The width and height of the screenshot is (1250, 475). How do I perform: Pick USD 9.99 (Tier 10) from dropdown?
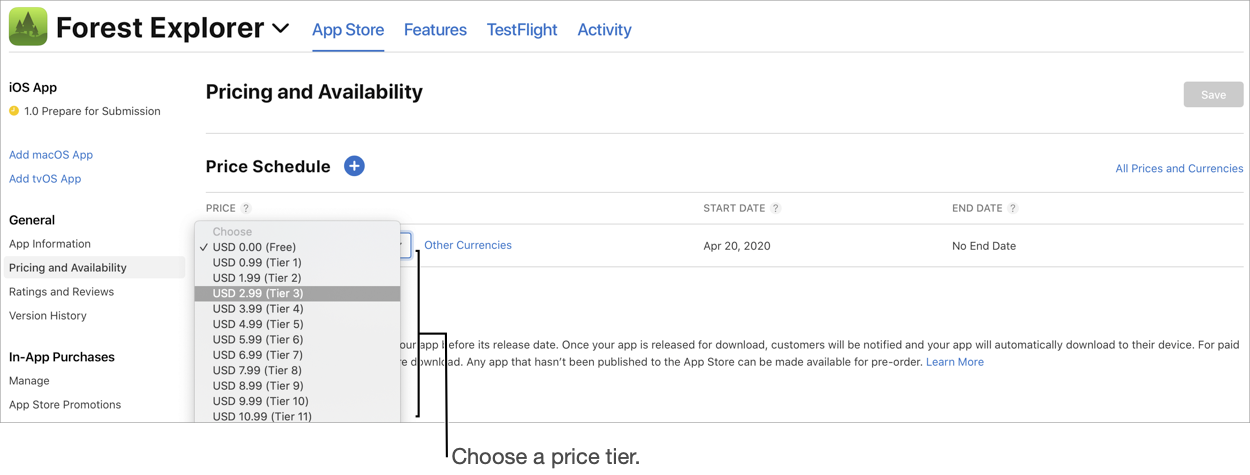point(298,401)
